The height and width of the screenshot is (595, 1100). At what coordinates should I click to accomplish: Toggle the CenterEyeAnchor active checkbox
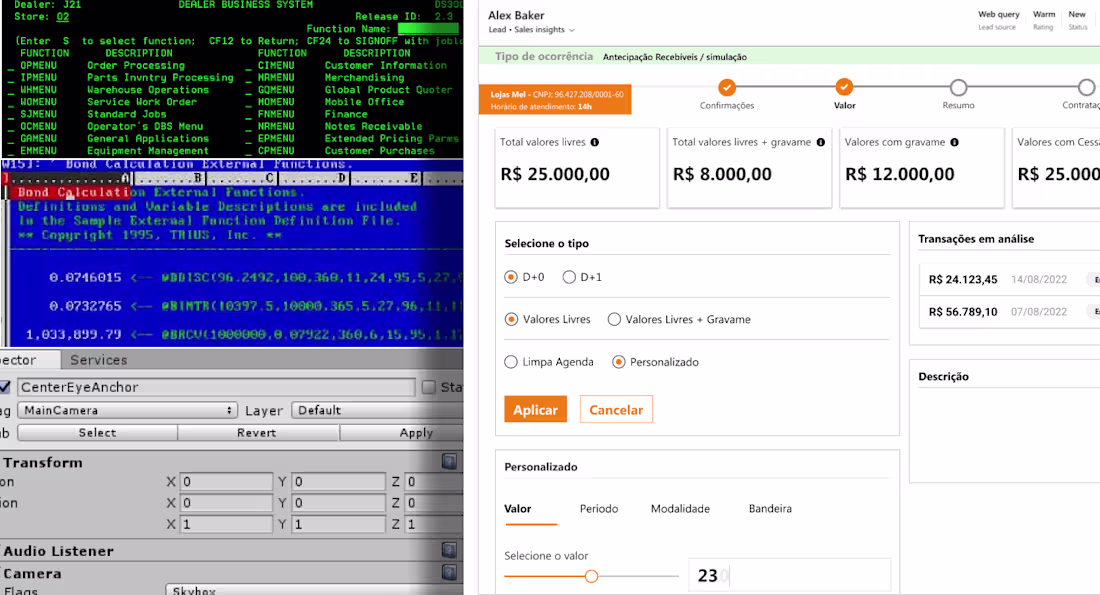point(5,387)
